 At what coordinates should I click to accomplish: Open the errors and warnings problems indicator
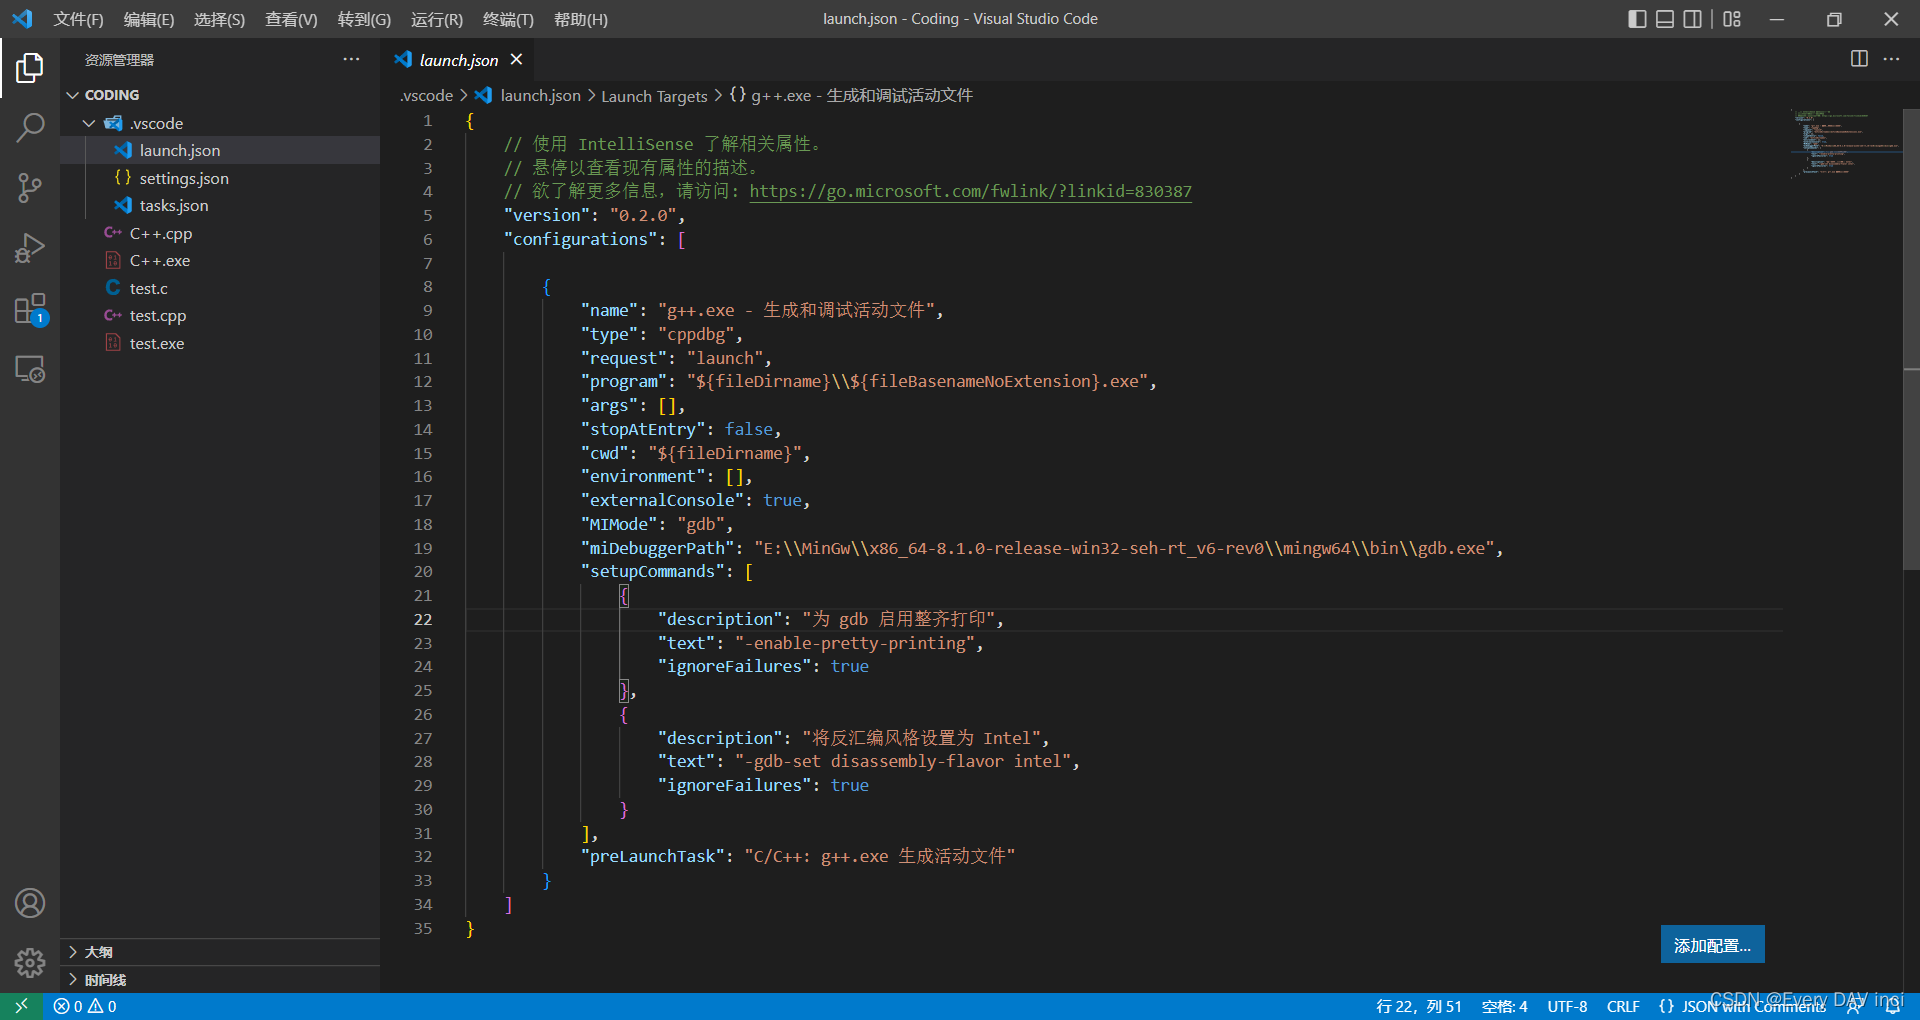click(x=85, y=1006)
